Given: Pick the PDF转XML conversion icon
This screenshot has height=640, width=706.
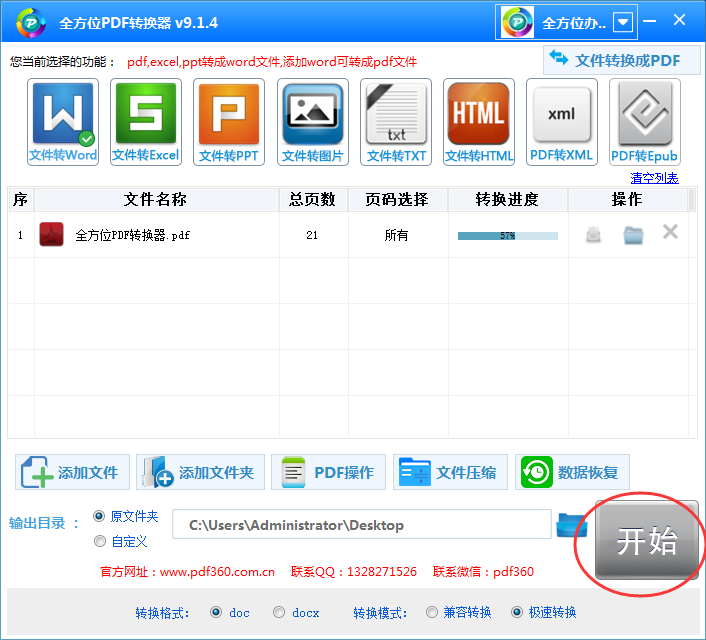Looking at the screenshot, I should (x=562, y=122).
